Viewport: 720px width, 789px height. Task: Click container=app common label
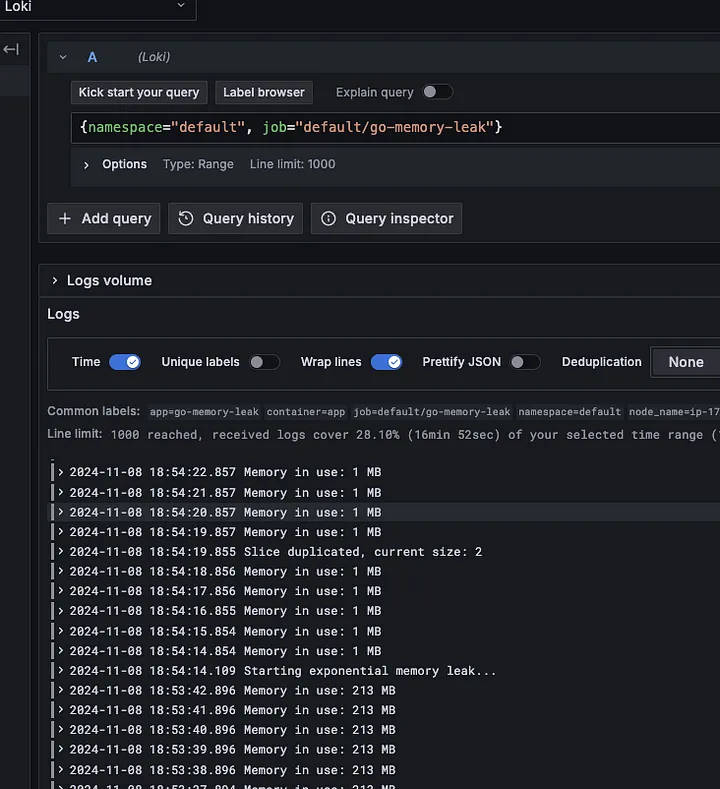click(x=305, y=412)
